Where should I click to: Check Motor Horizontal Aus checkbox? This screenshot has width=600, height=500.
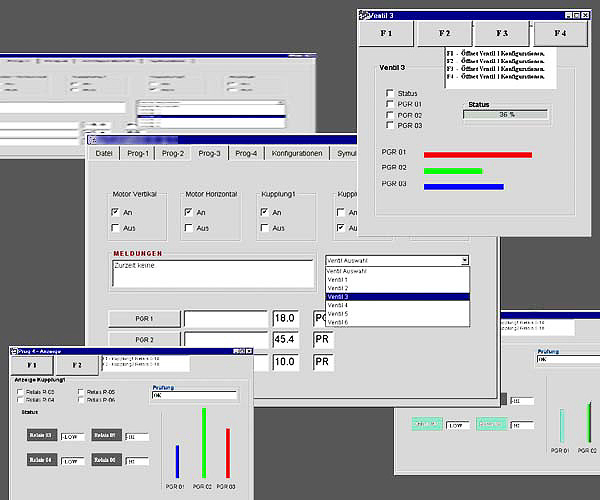pyautogui.click(x=188, y=228)
